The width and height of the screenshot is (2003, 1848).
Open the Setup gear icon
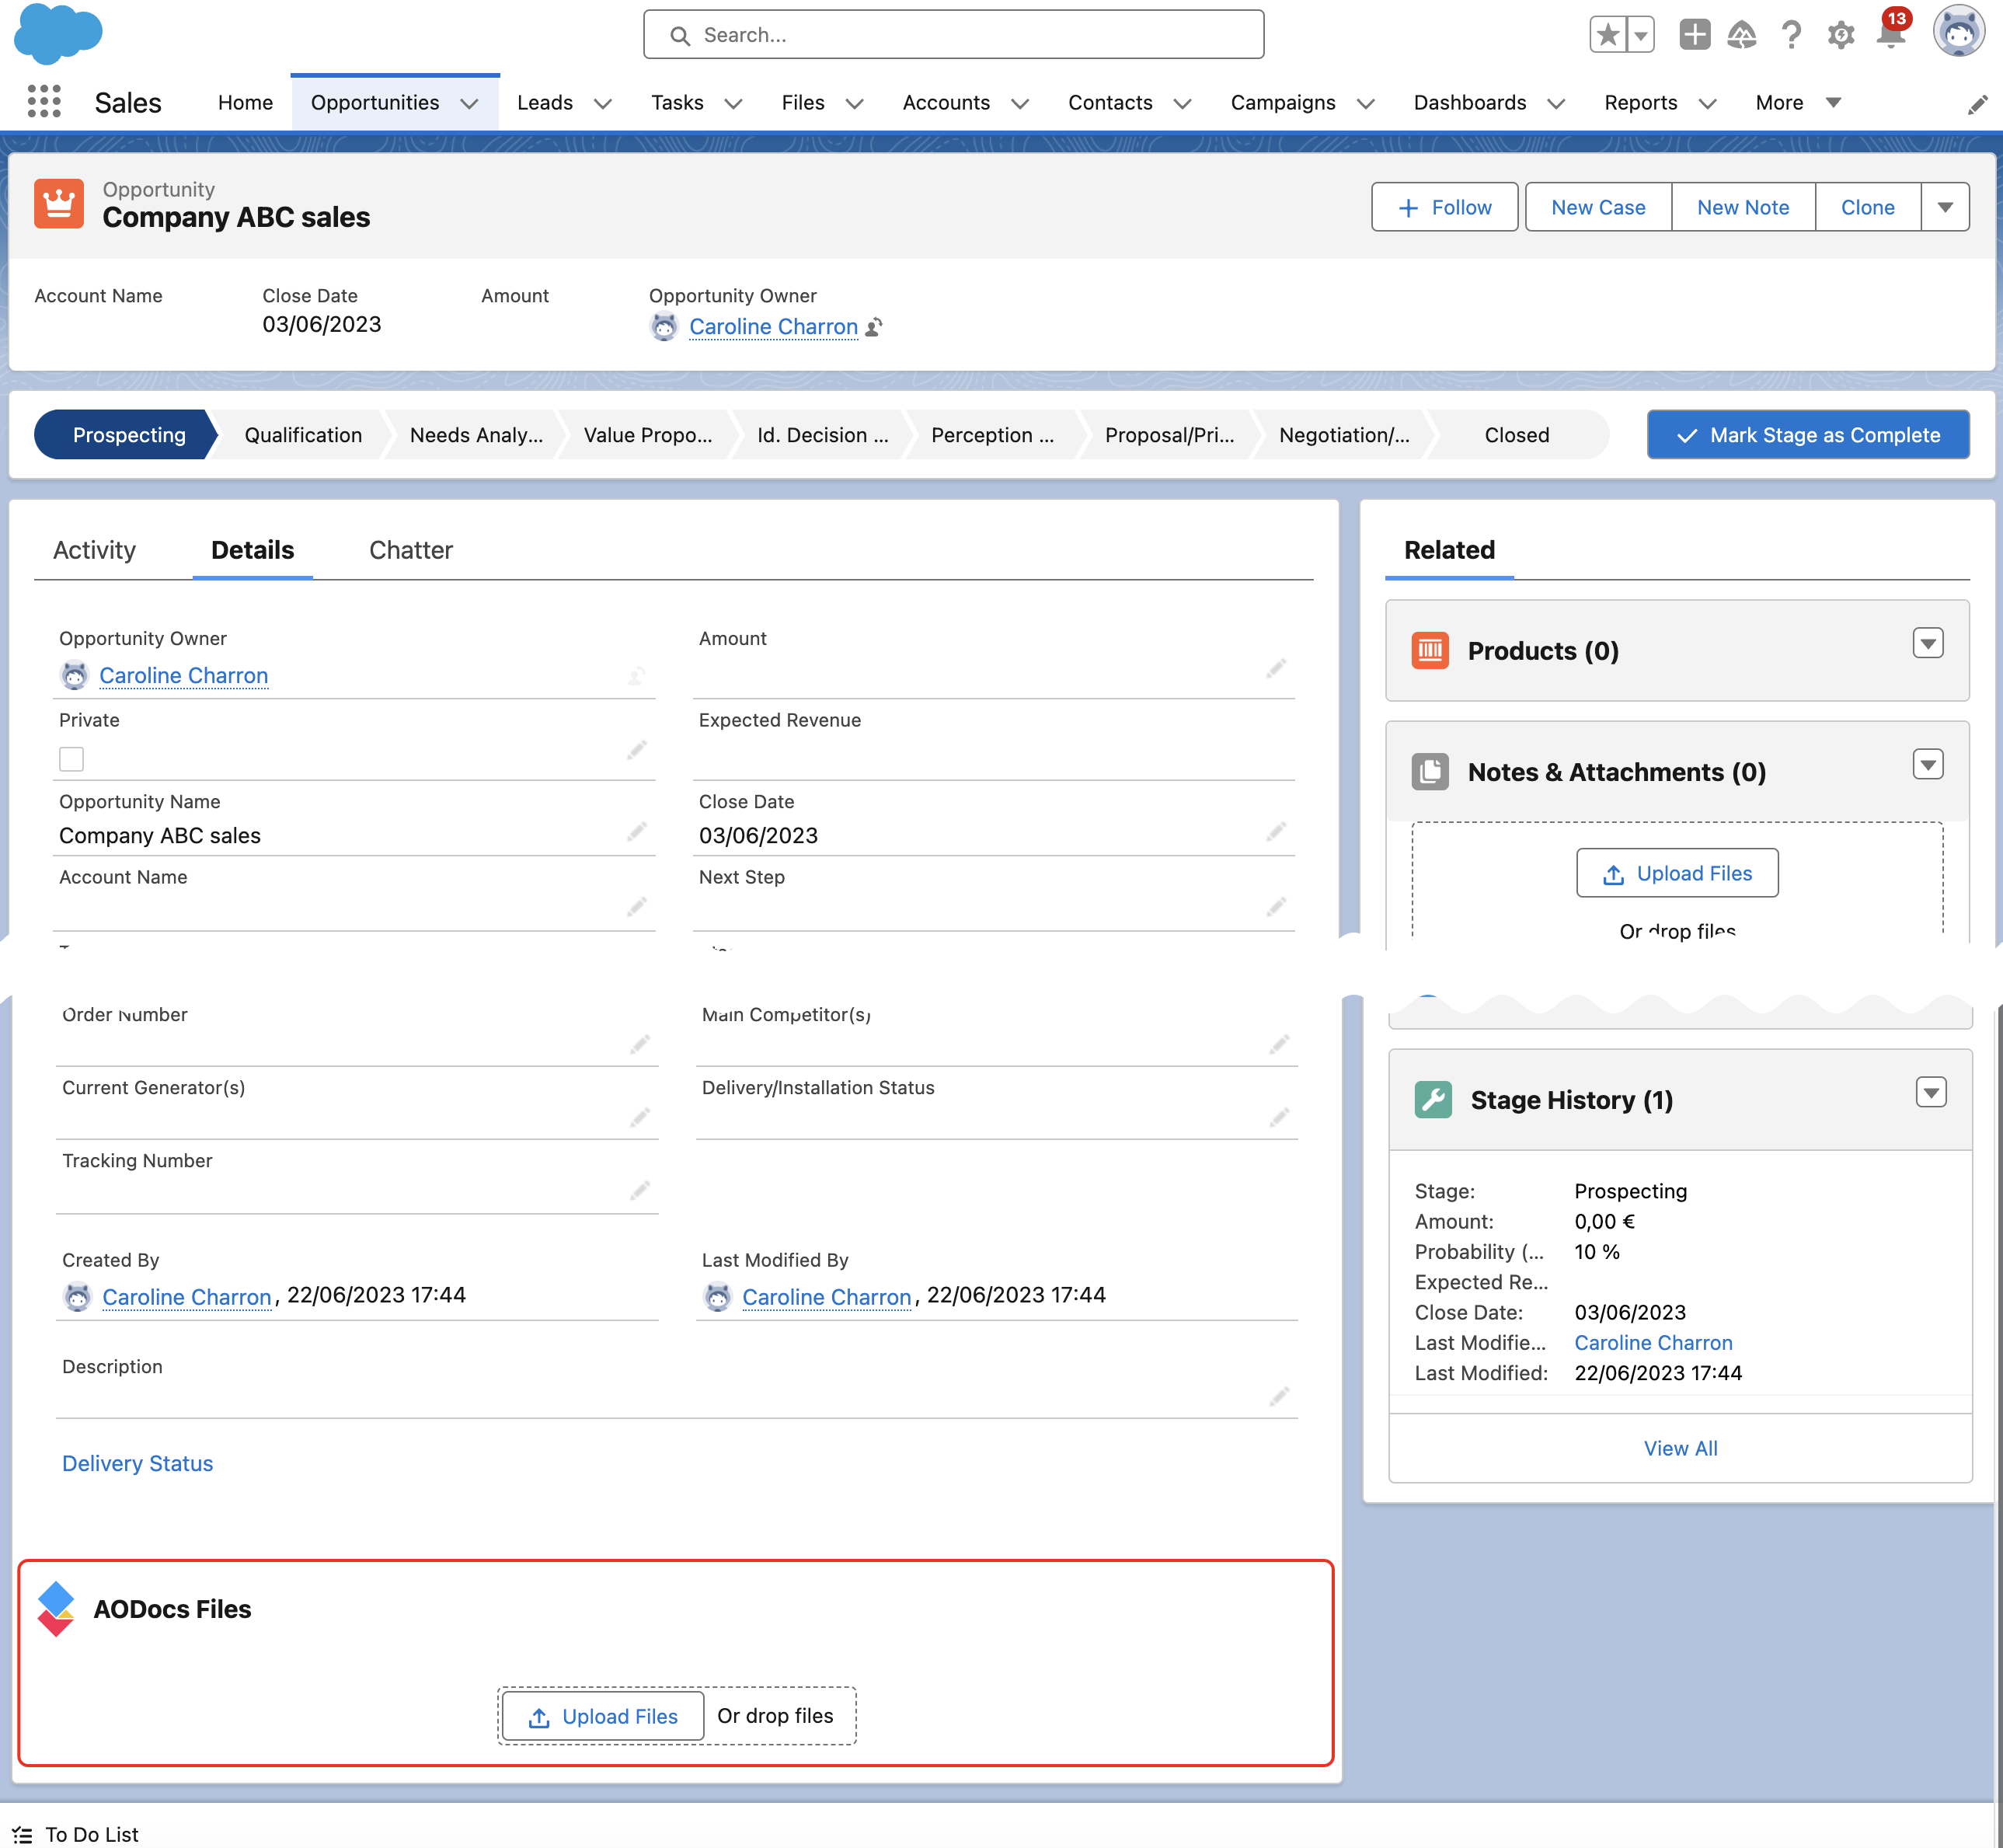[x=1840, y=36]
